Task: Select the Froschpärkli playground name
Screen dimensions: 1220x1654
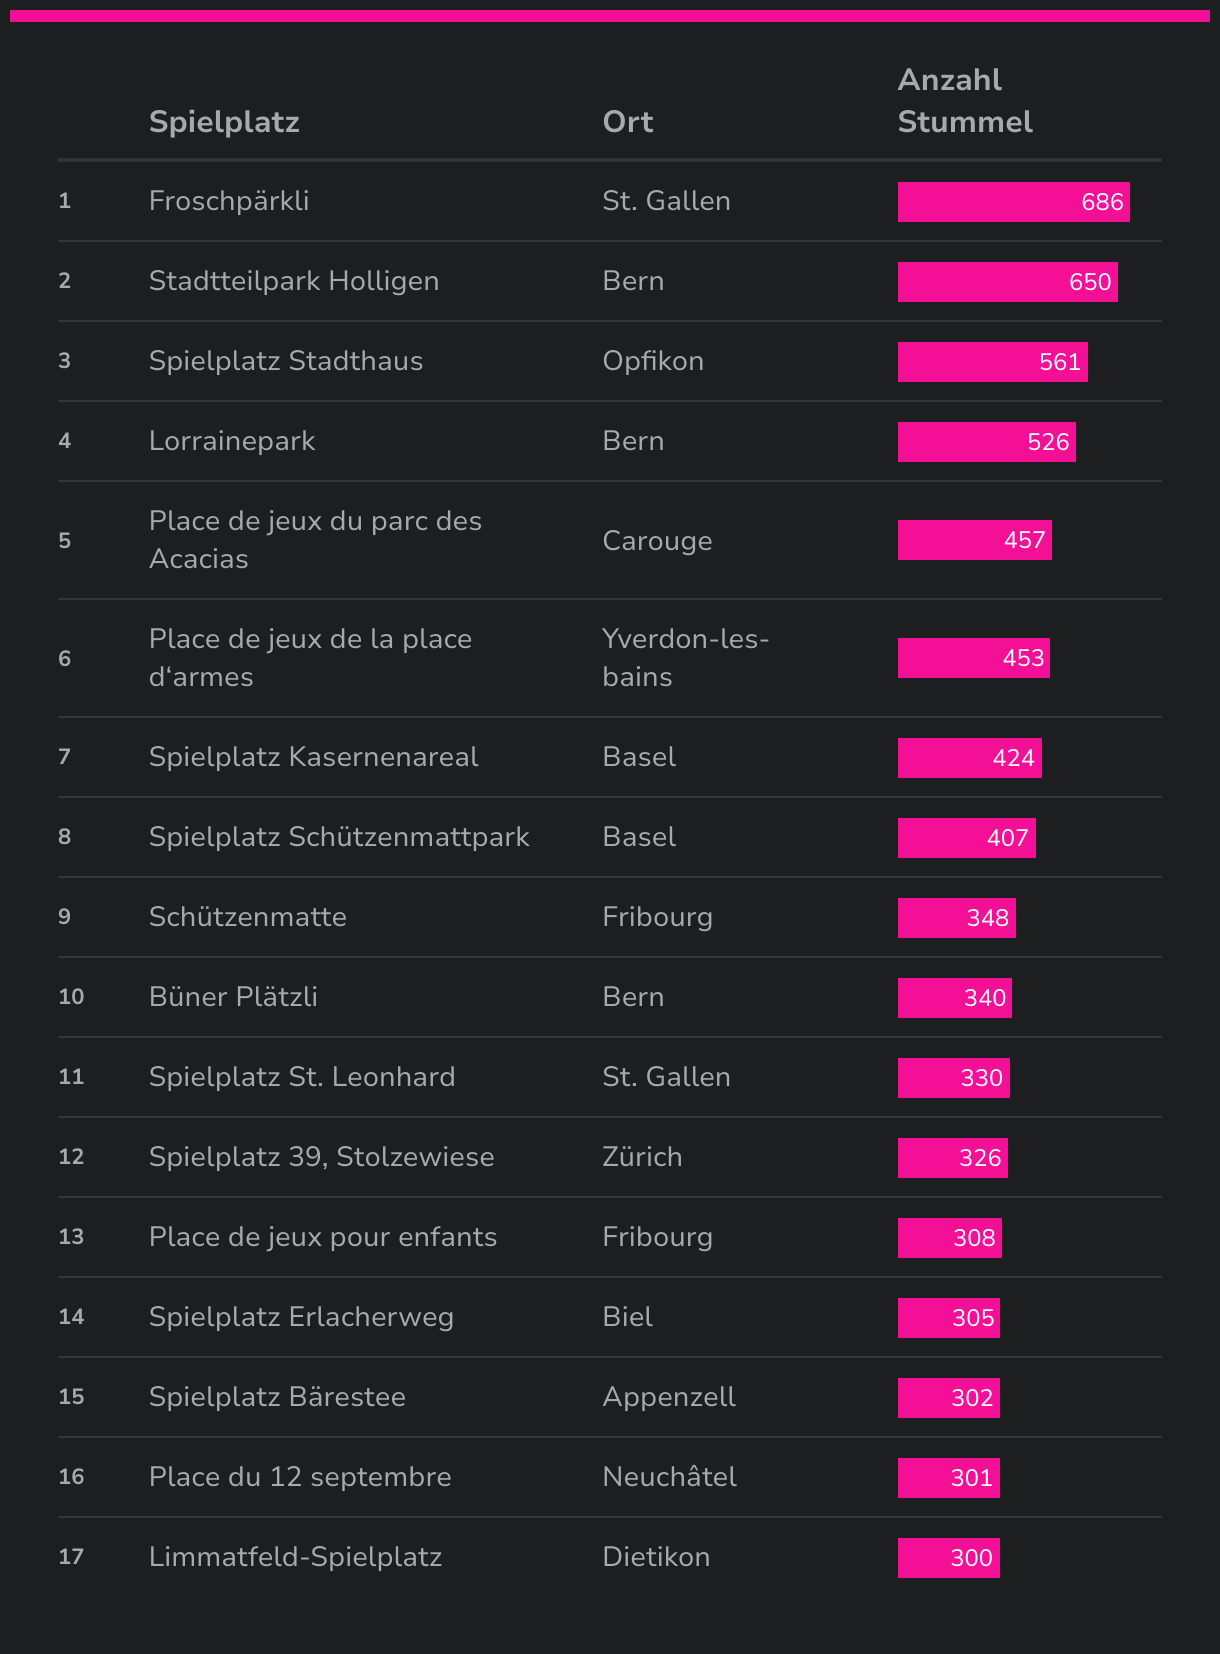Action: click(x=228, y=201)
